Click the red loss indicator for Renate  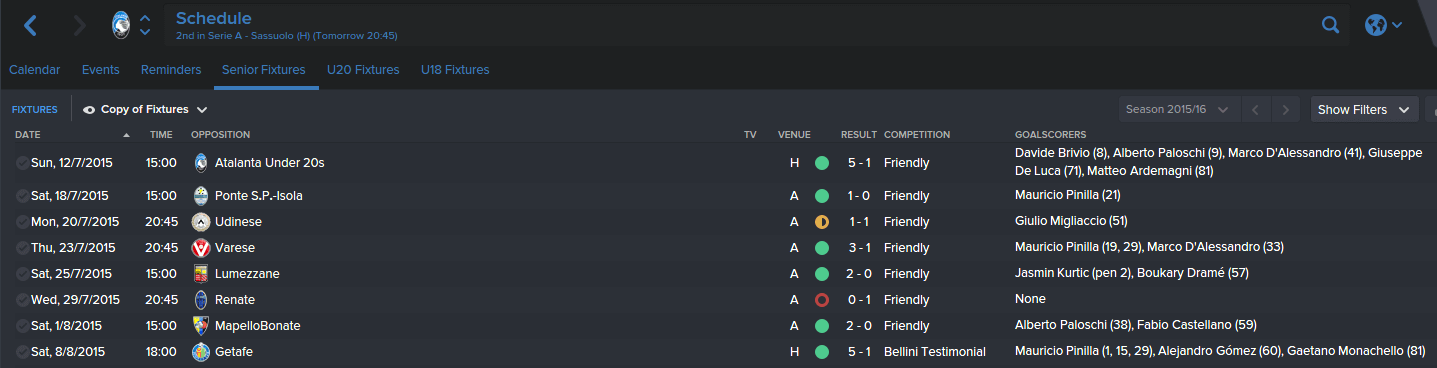click(822, 300)
